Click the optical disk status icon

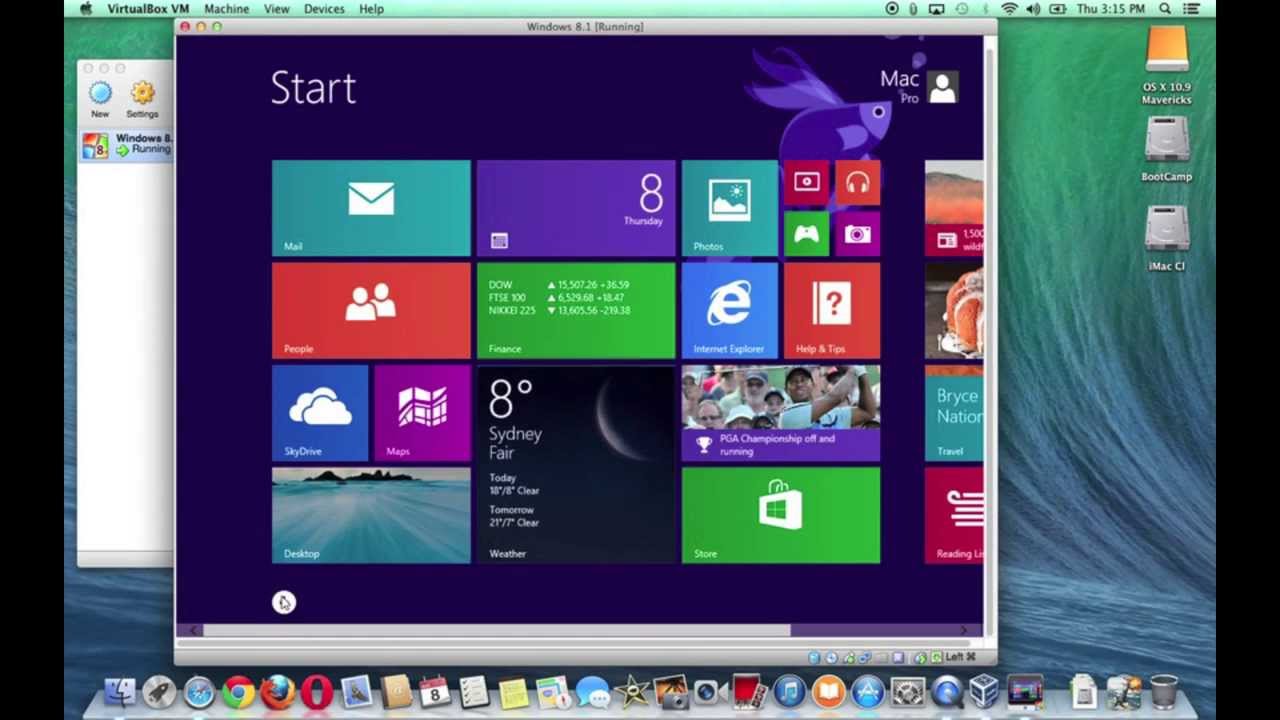click(831, 657)
